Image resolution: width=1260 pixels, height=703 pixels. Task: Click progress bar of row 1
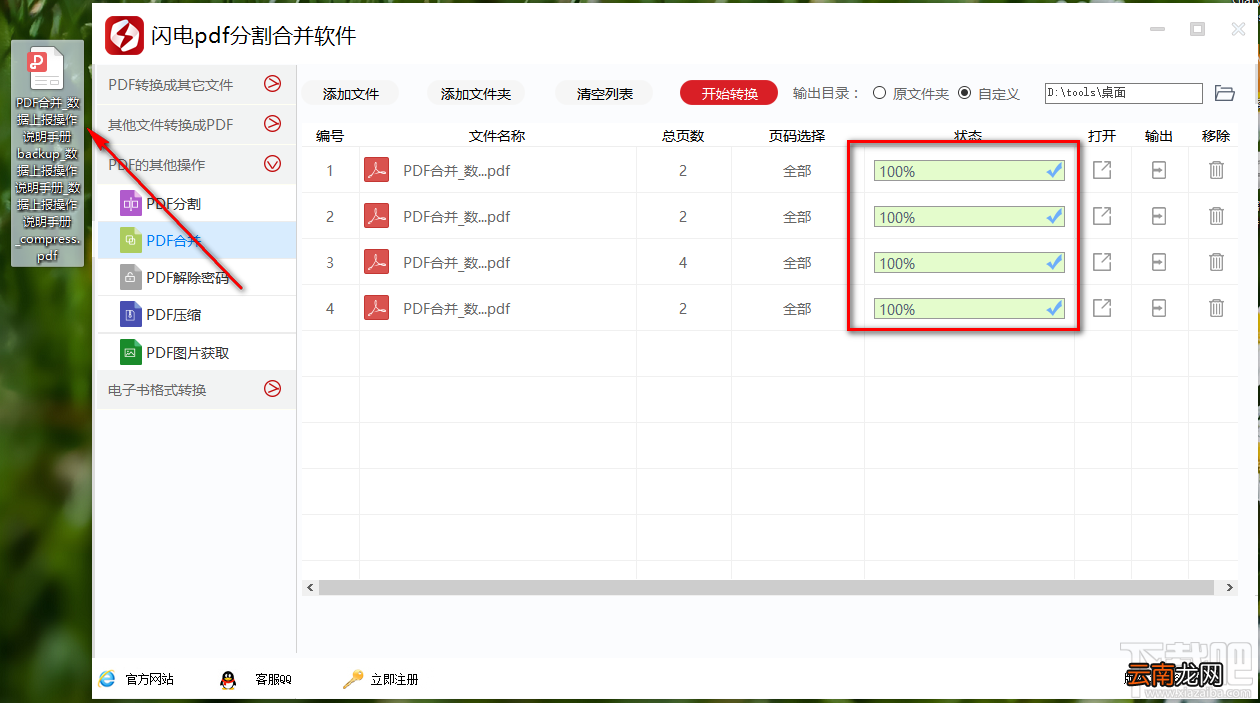click(969, 171)
